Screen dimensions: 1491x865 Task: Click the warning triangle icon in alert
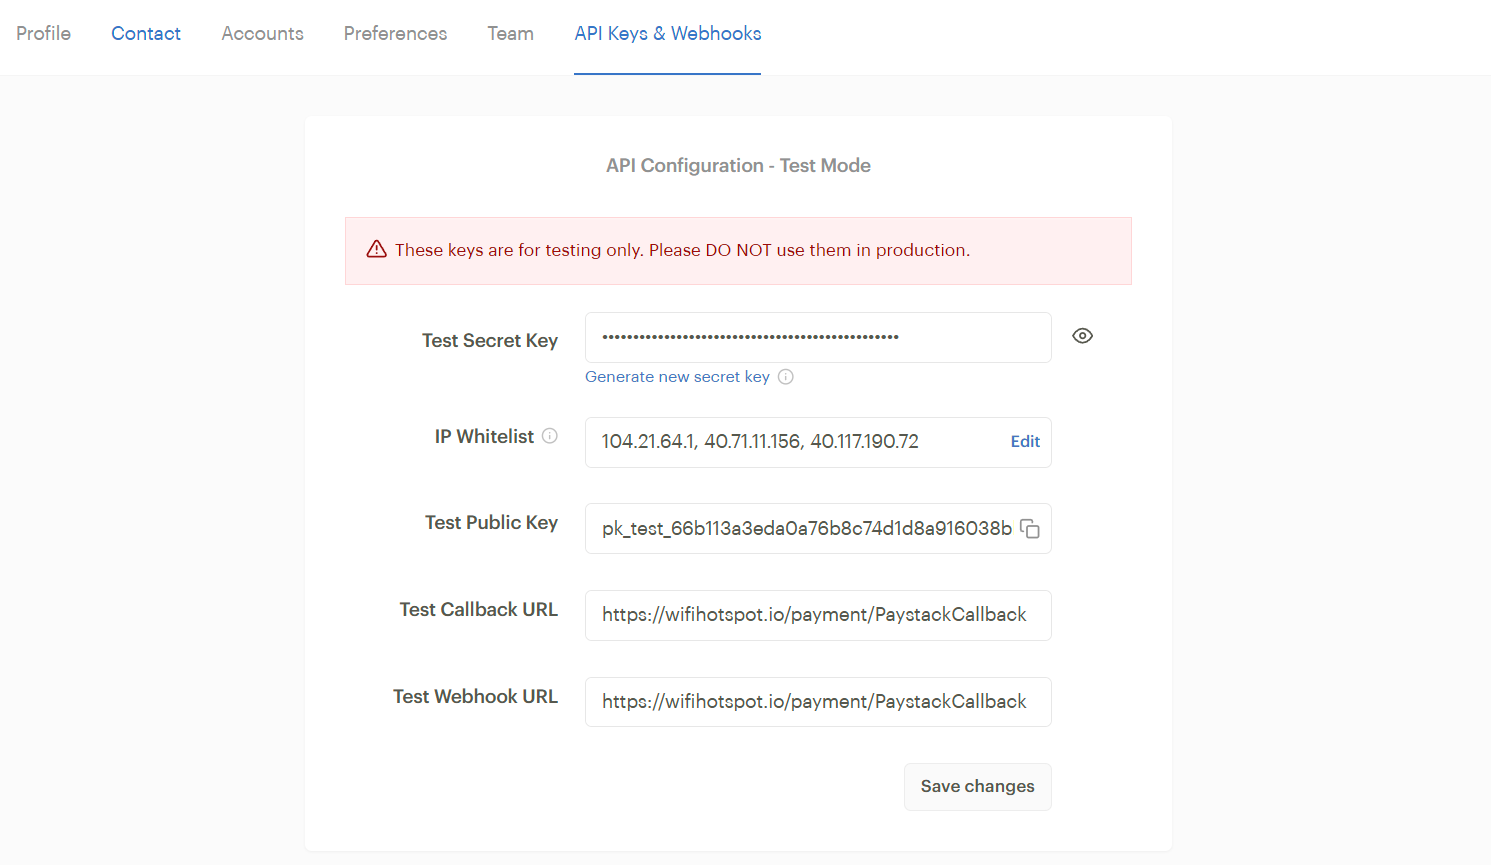tap(377, 250)
